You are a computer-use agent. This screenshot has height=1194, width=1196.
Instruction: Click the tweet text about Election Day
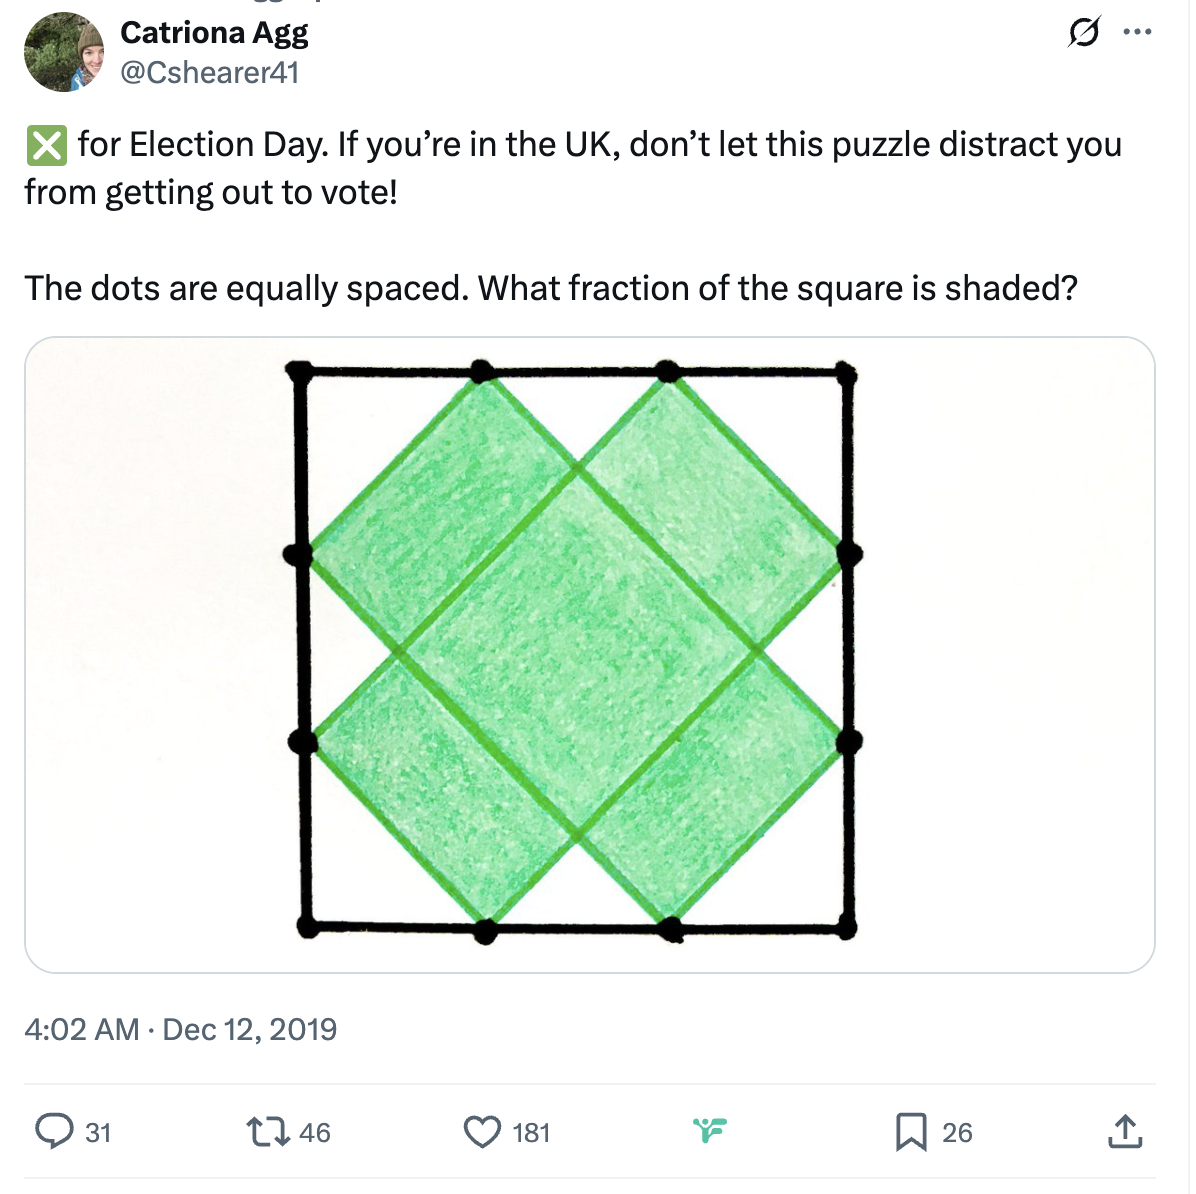(x=574, y=169)
